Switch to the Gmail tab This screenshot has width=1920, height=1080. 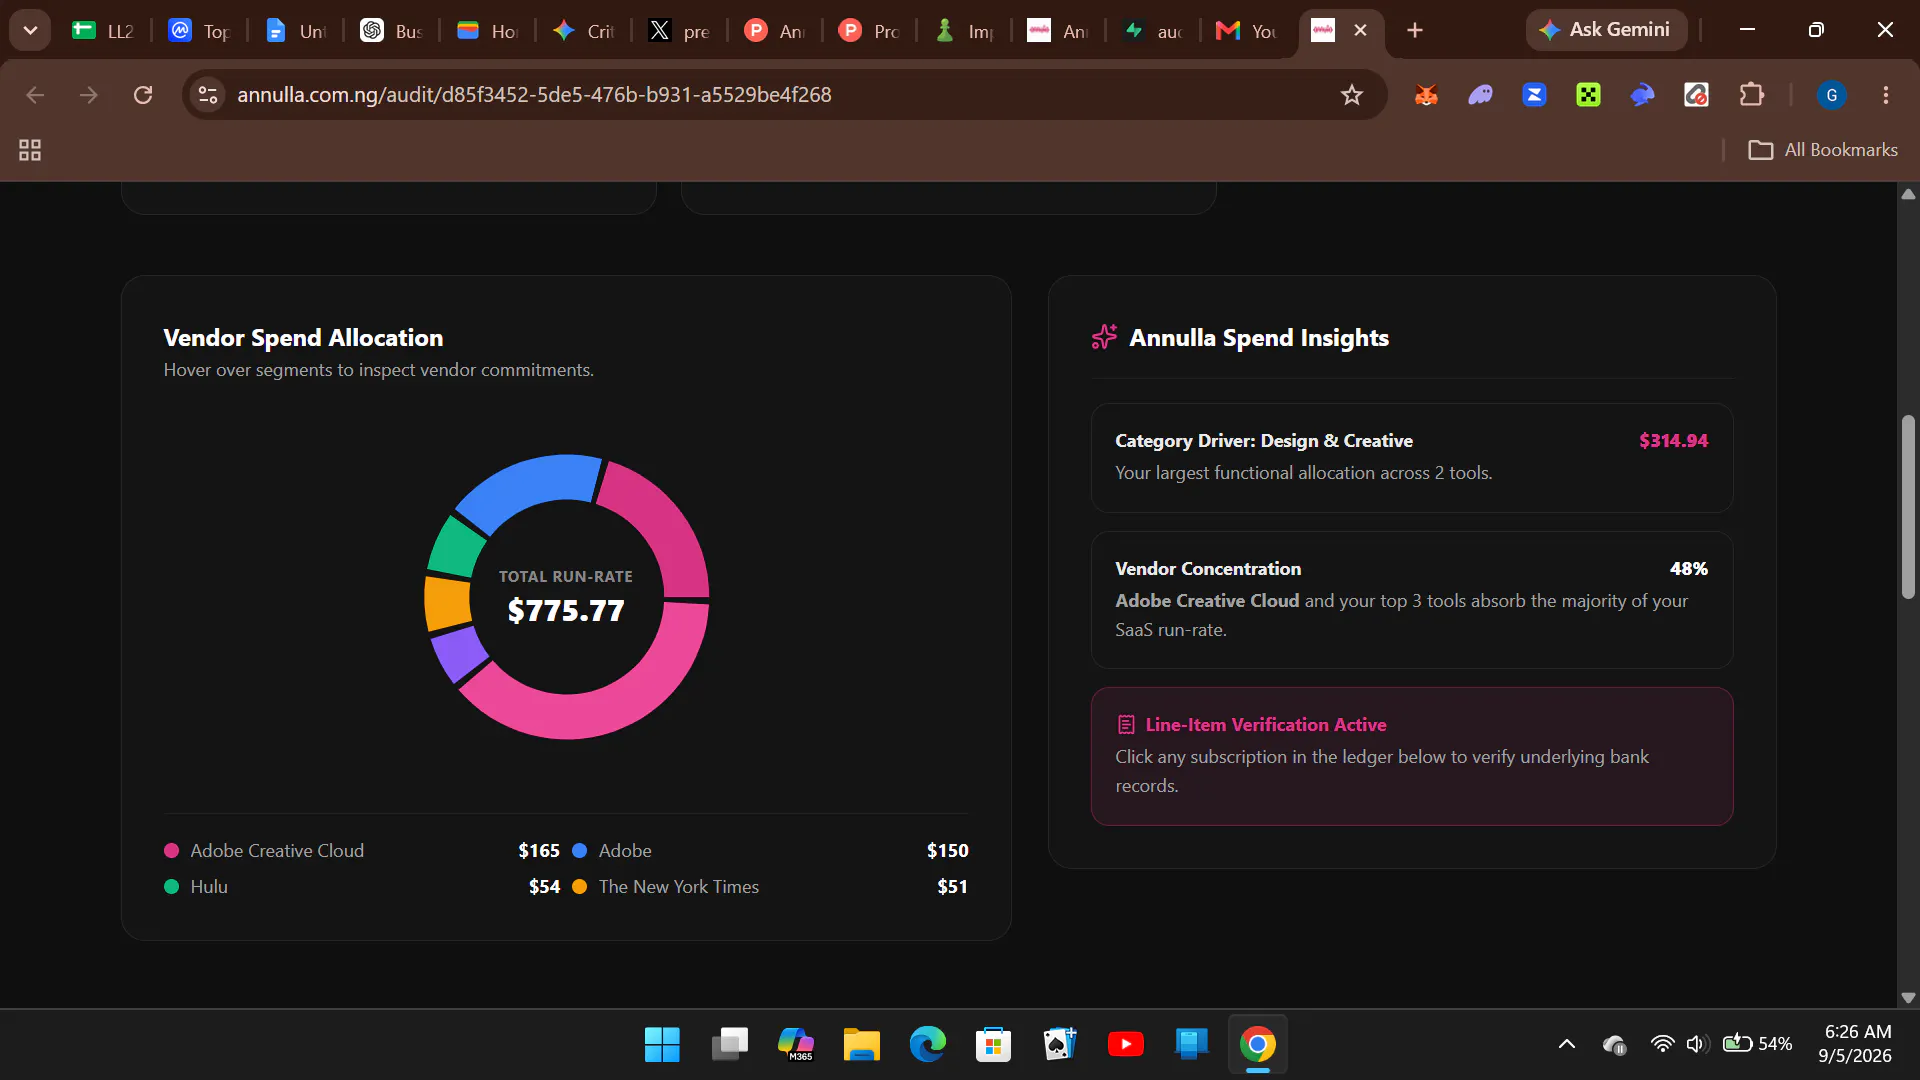[1246, 31]
